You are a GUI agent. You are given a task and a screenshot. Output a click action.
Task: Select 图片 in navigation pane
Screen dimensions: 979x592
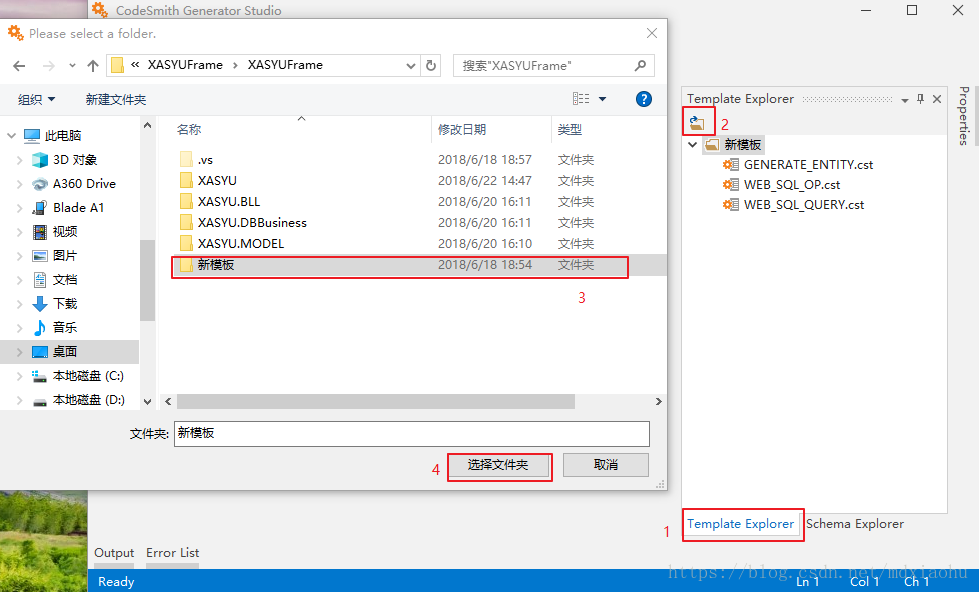(64, 255)
